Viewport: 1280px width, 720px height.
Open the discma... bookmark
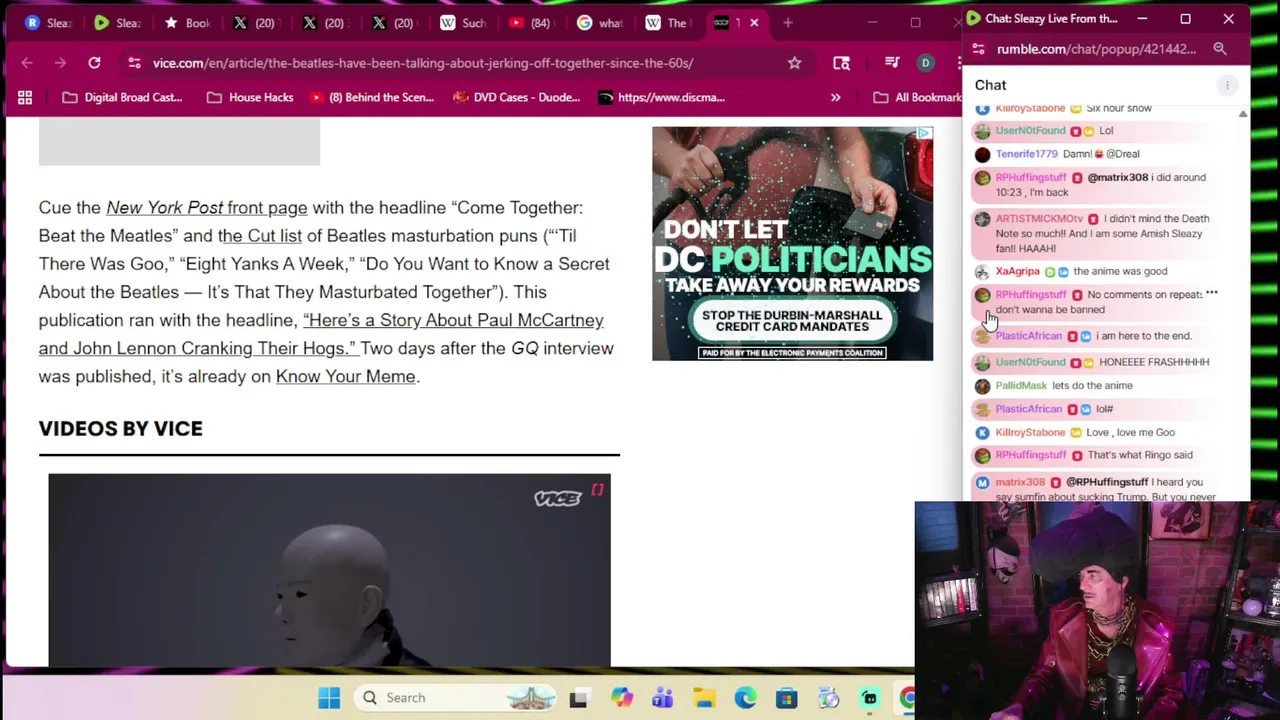(661, 97)
